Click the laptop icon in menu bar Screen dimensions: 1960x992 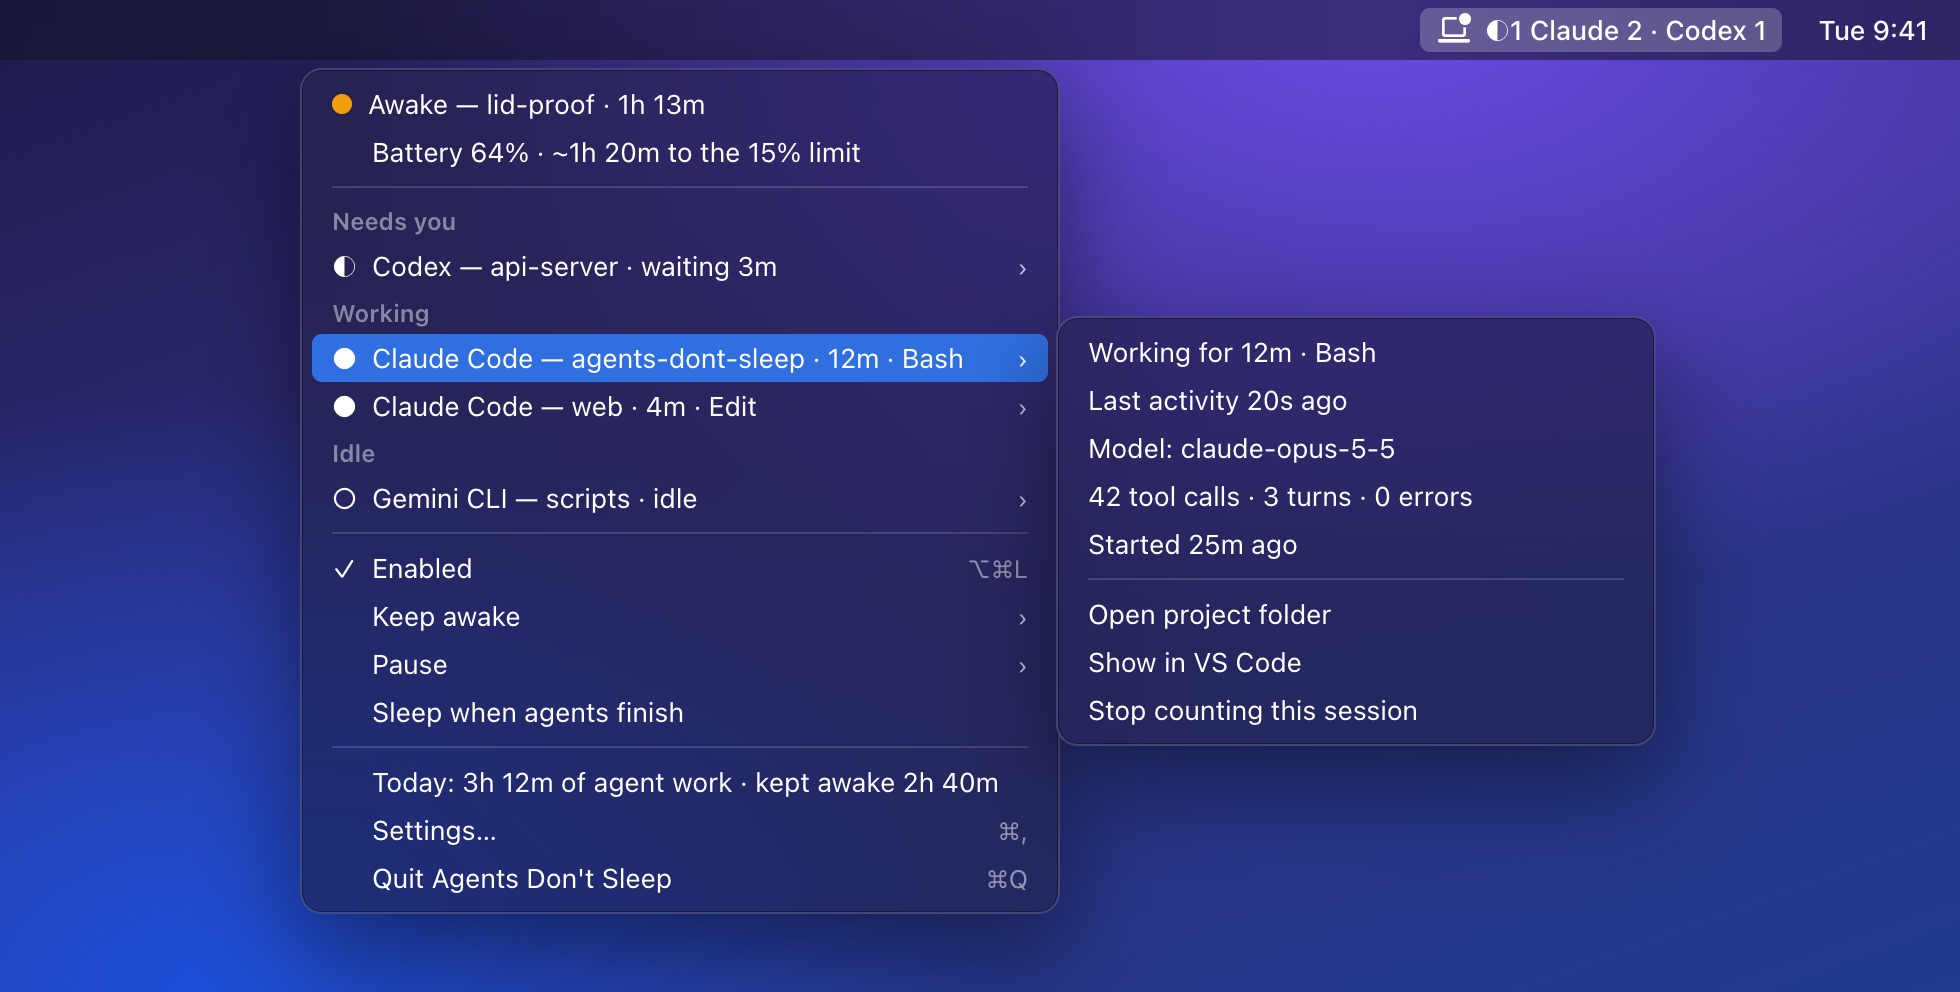(x=1454, y=28)
